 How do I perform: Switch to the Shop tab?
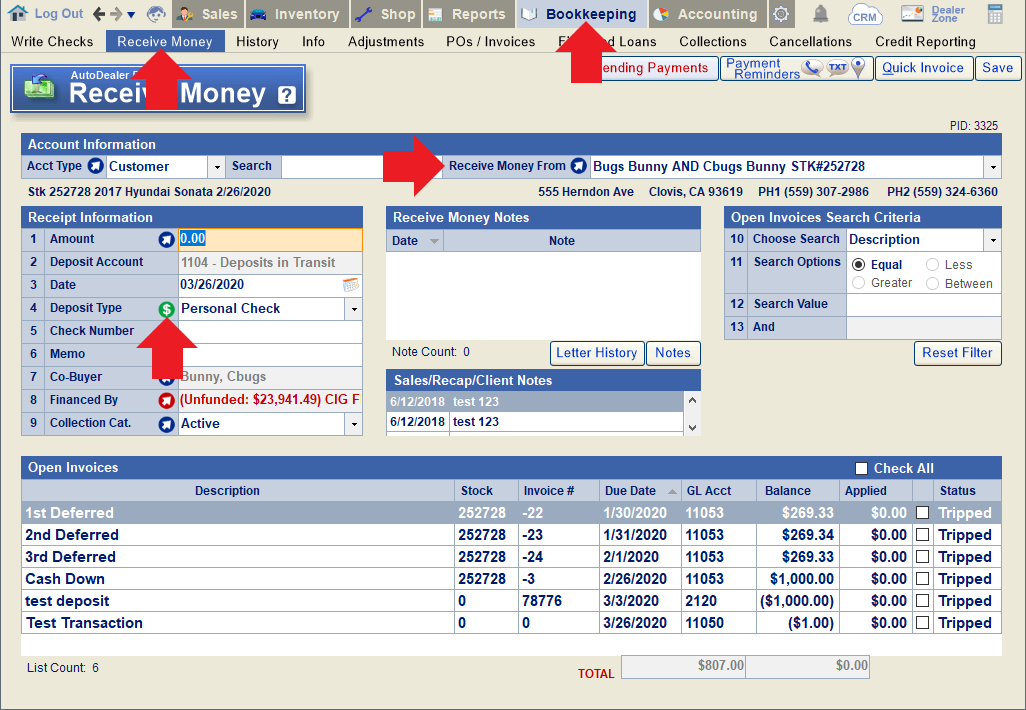click(387, 14)
